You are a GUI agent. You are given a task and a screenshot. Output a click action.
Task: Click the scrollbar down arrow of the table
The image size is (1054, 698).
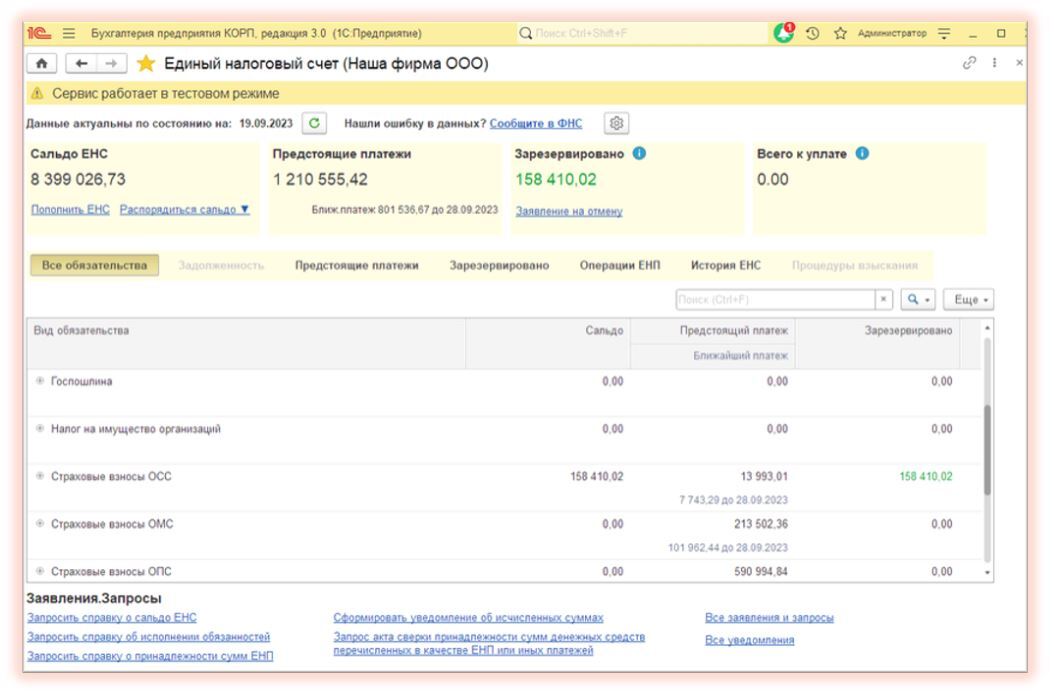987,572
